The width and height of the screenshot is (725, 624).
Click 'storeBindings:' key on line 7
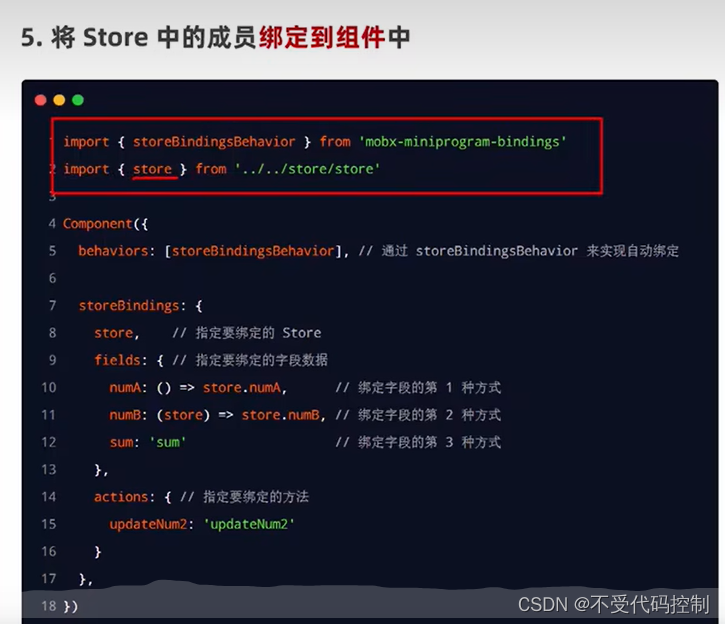[x=132, y=306]
